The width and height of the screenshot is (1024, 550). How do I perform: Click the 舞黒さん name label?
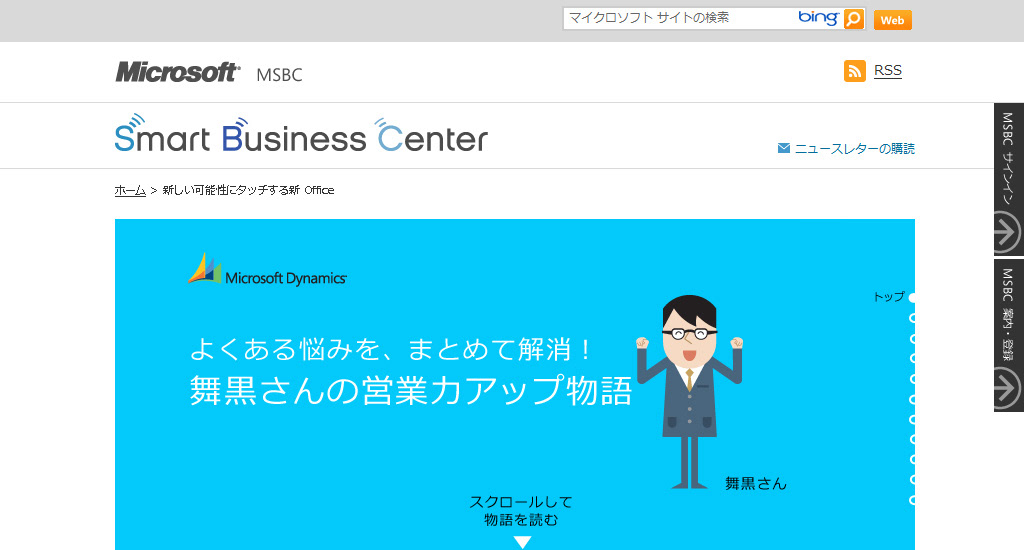[756, 483]
